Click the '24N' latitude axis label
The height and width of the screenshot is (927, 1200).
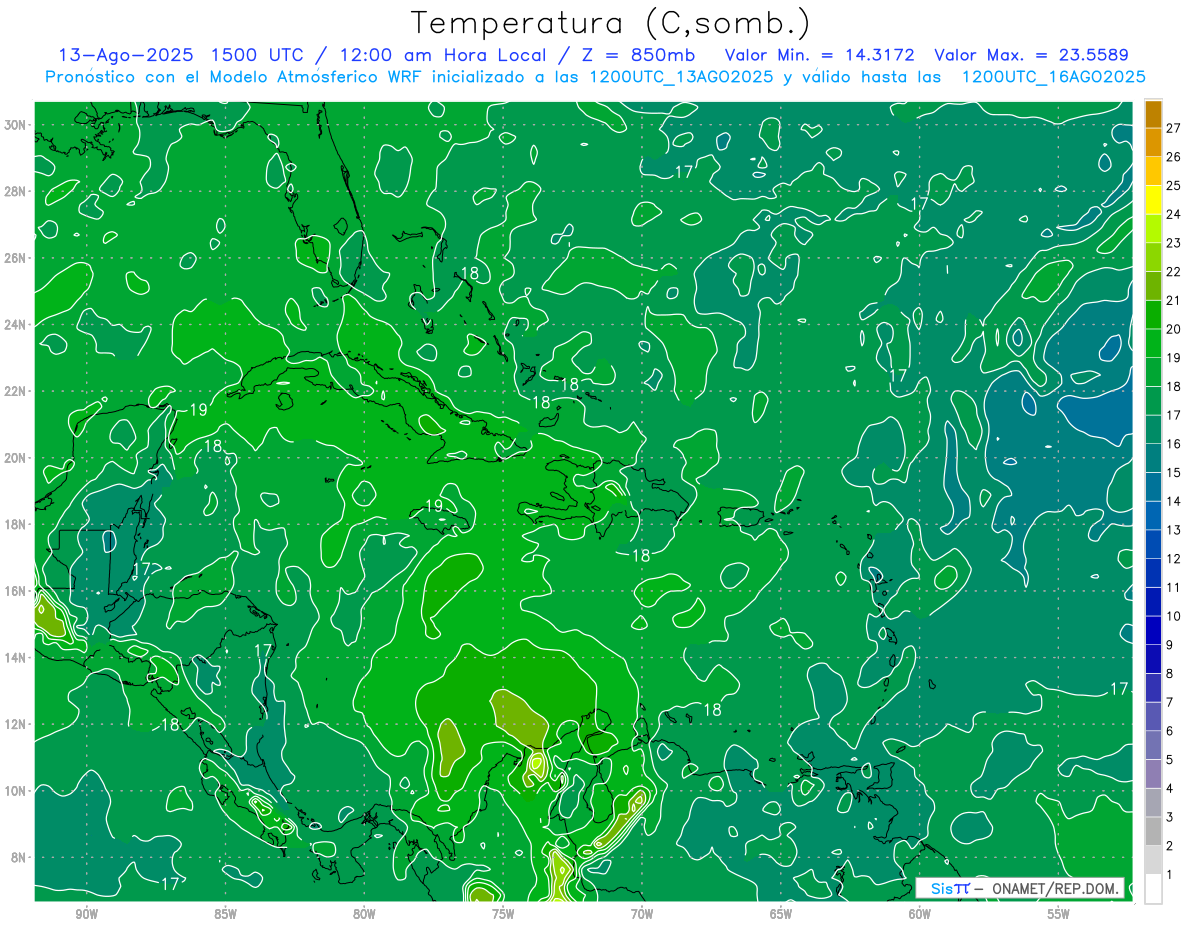coord(15,325)
